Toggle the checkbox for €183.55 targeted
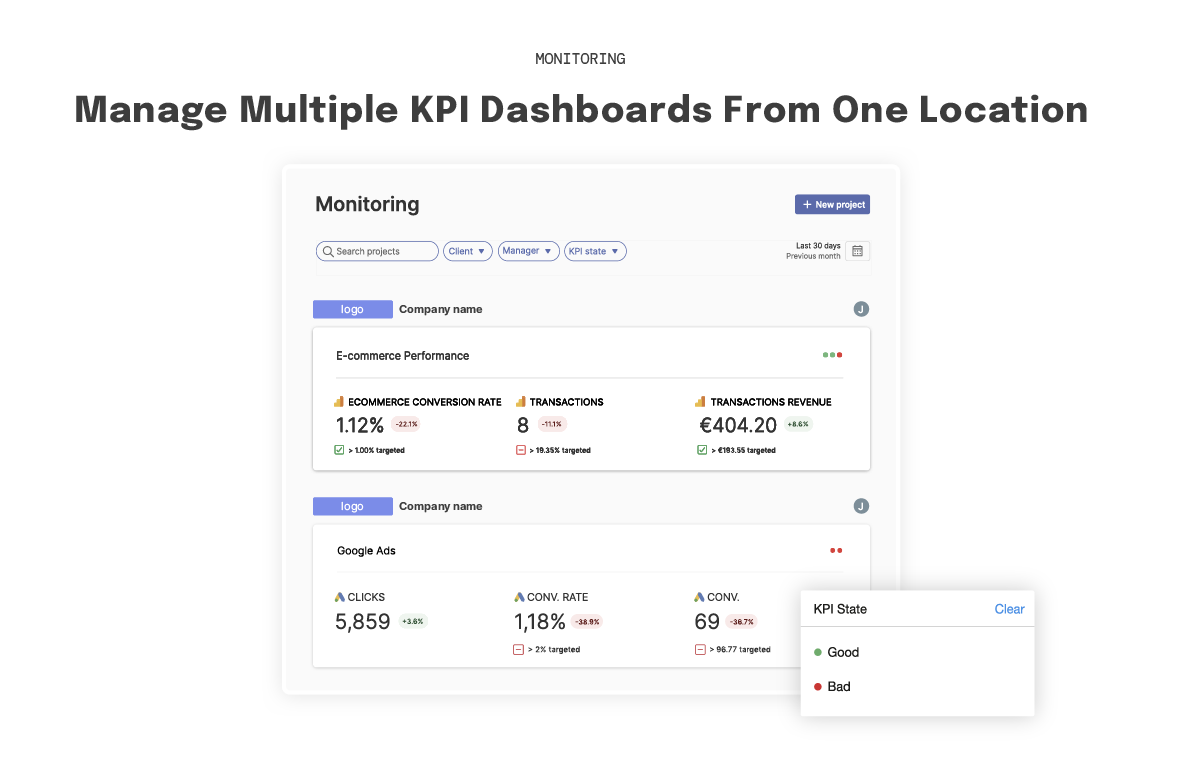1183x757 pixels. pos(702,450)
